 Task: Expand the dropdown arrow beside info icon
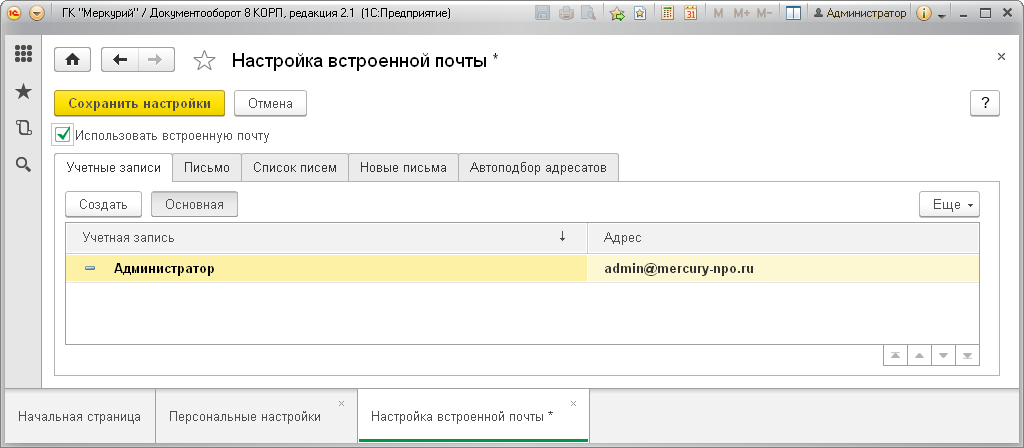coord(941,15)
